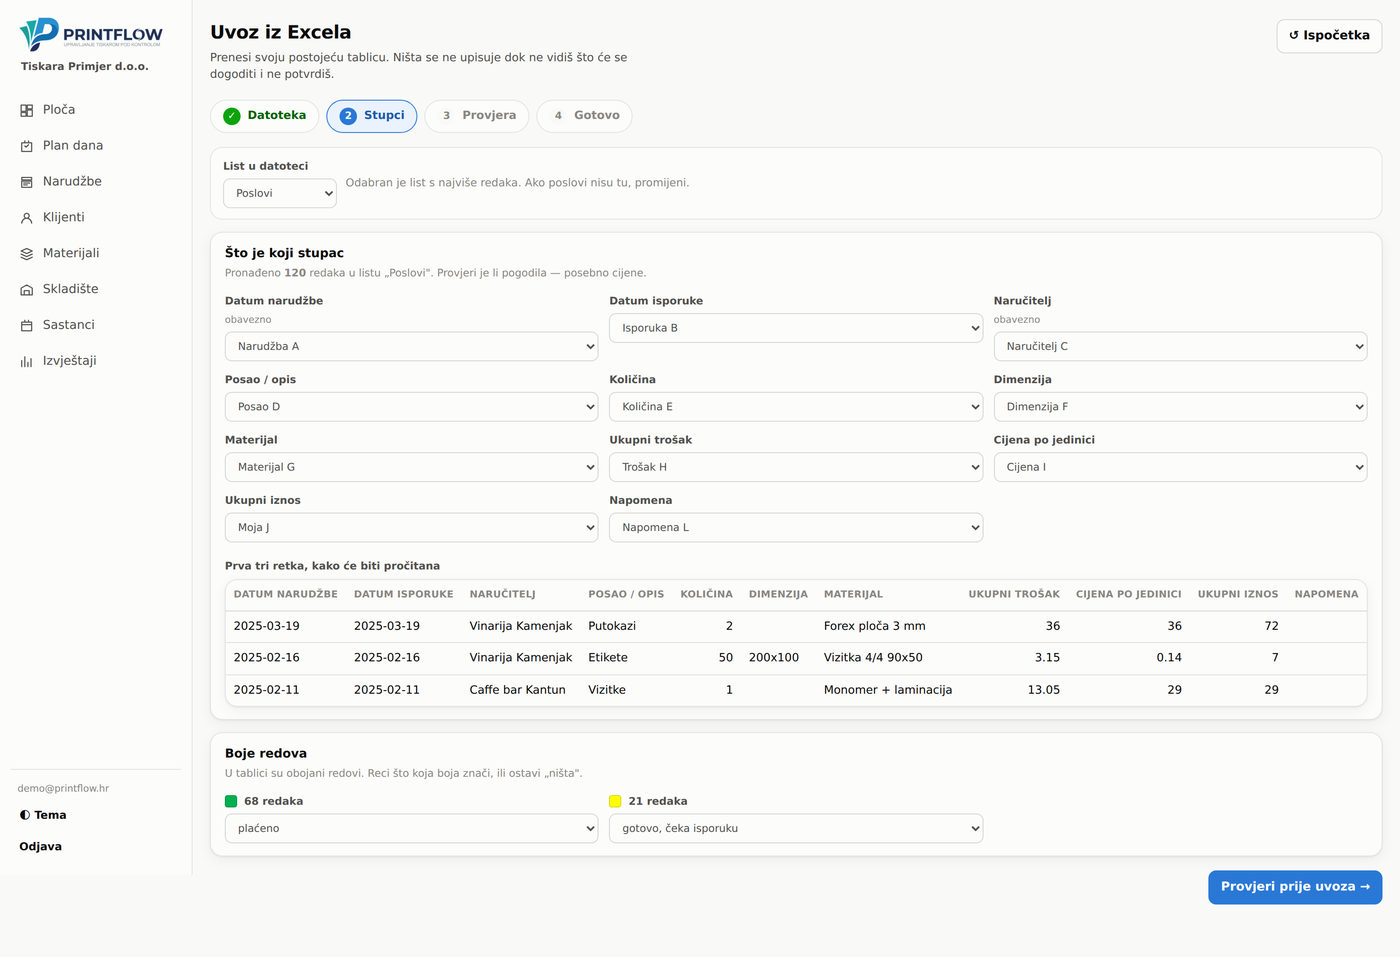
Task: Go to the Datoteka step tab
Action: (265, 116)
